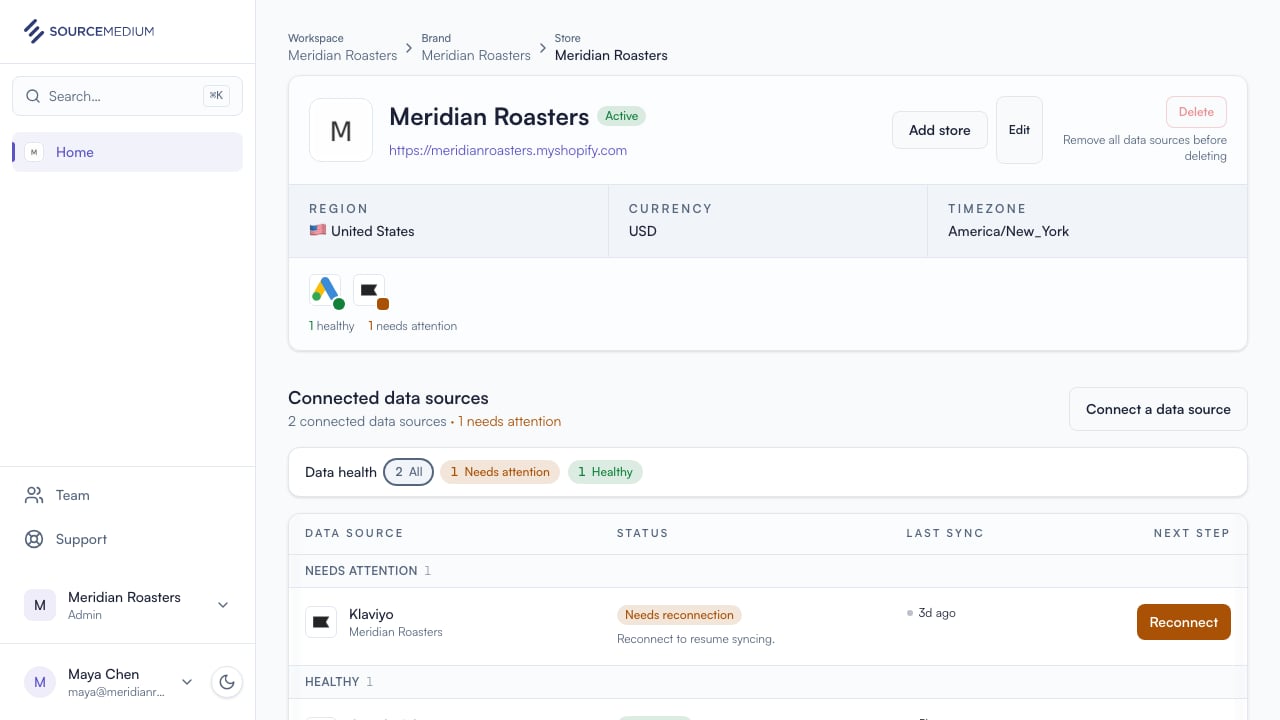Filter data health by Needs attention
The width and height of the screenshot is (1280, 720).
coord(500,472)
